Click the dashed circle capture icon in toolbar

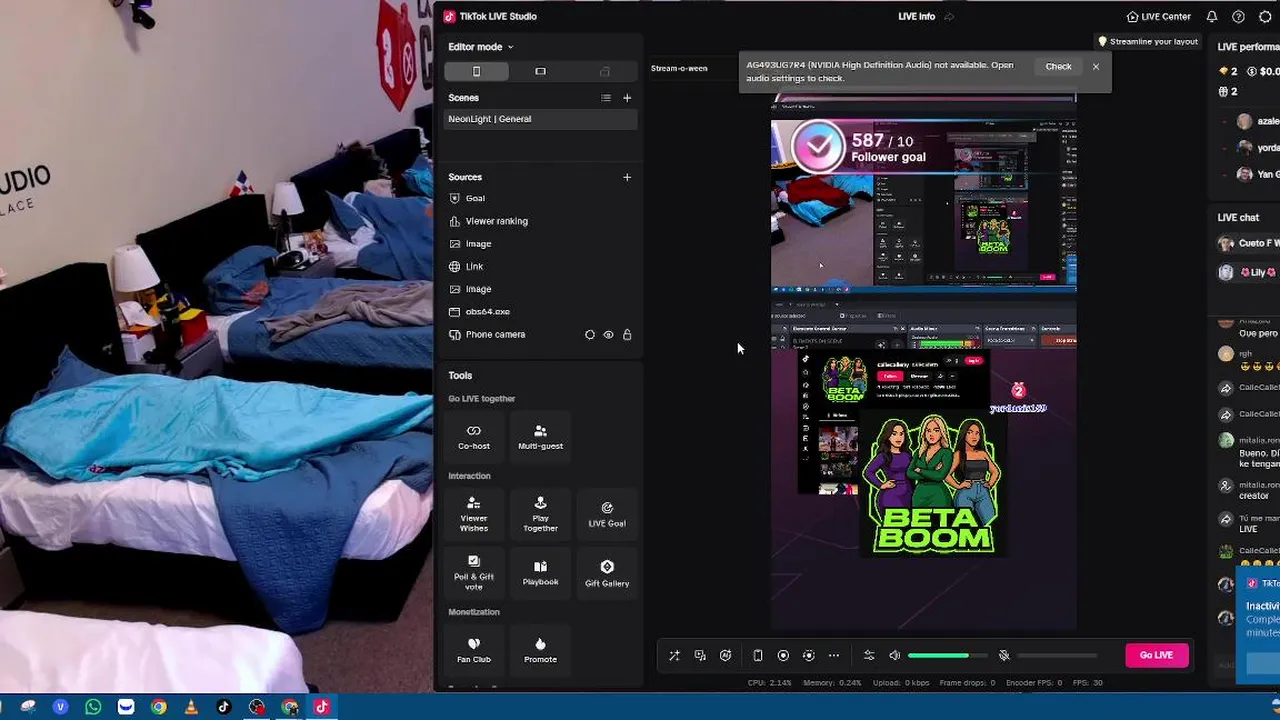coord(808,656)
